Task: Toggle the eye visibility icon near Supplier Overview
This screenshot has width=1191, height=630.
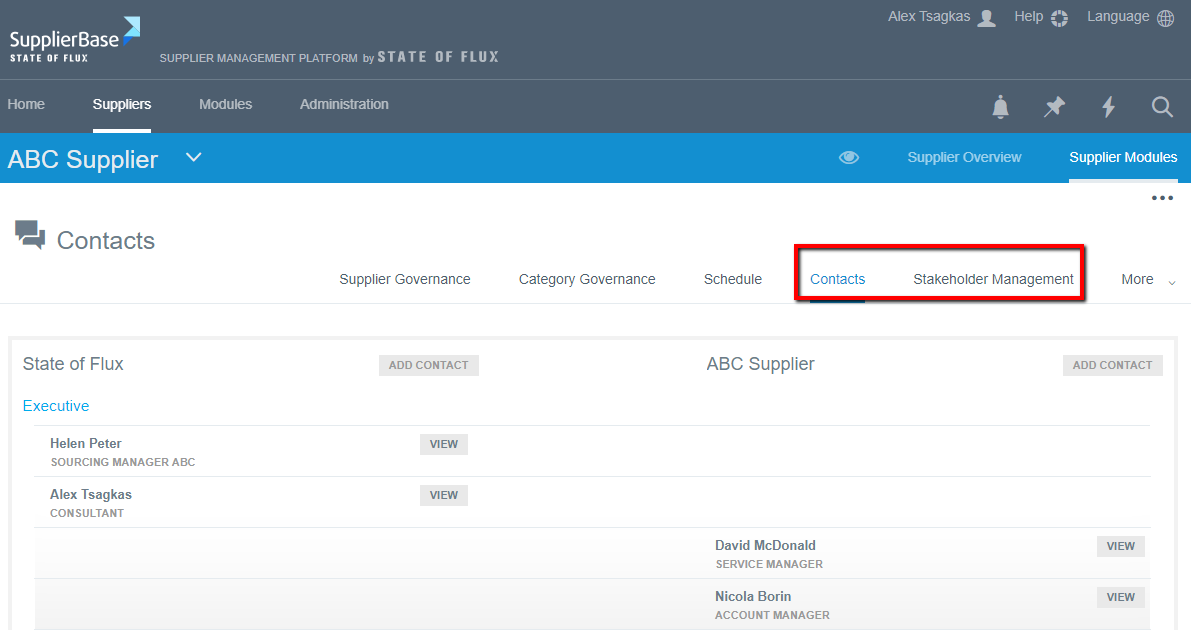Action: [x=849, y=157]
